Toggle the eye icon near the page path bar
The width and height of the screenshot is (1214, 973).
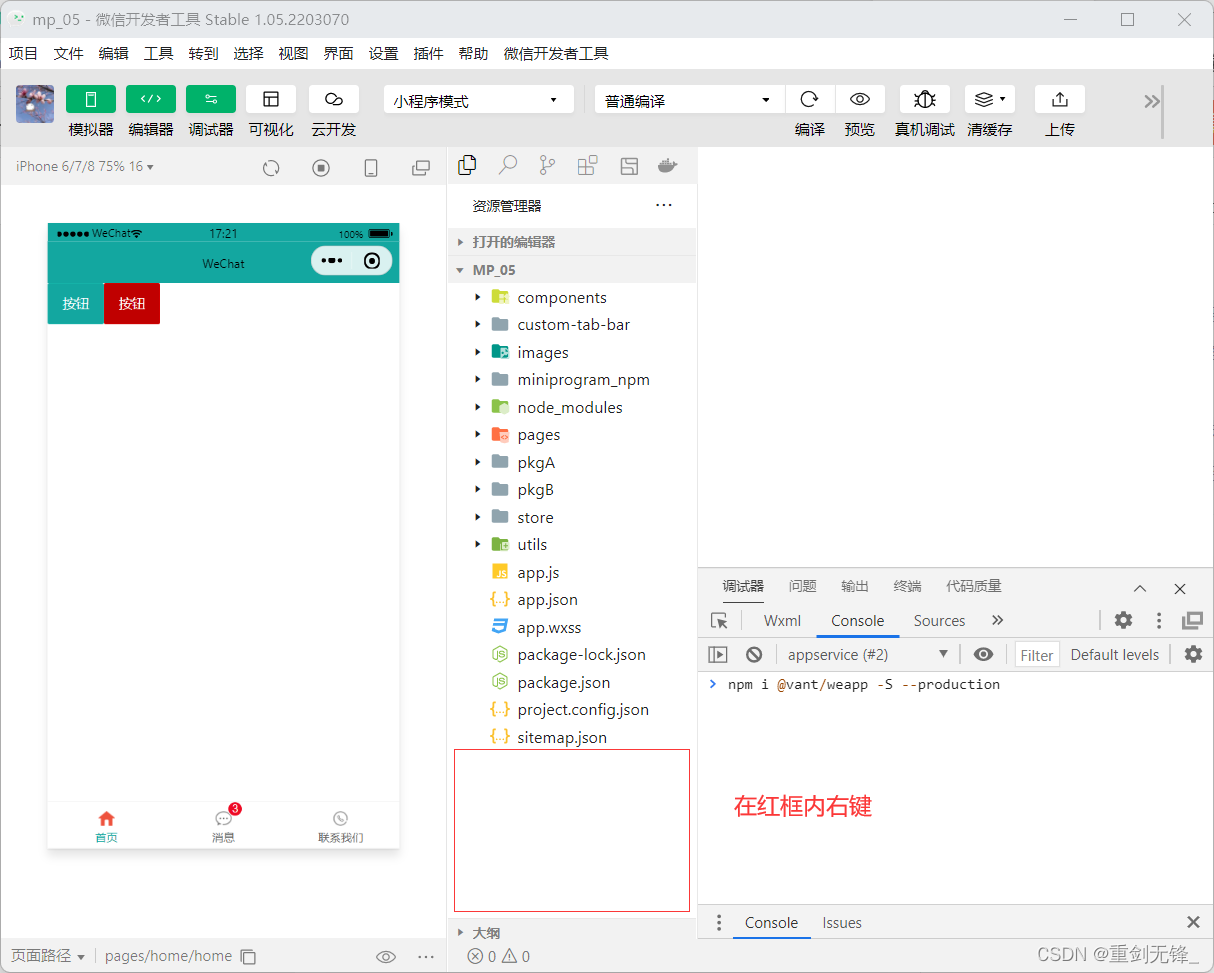pyautogui.click(x=385, y=956)
